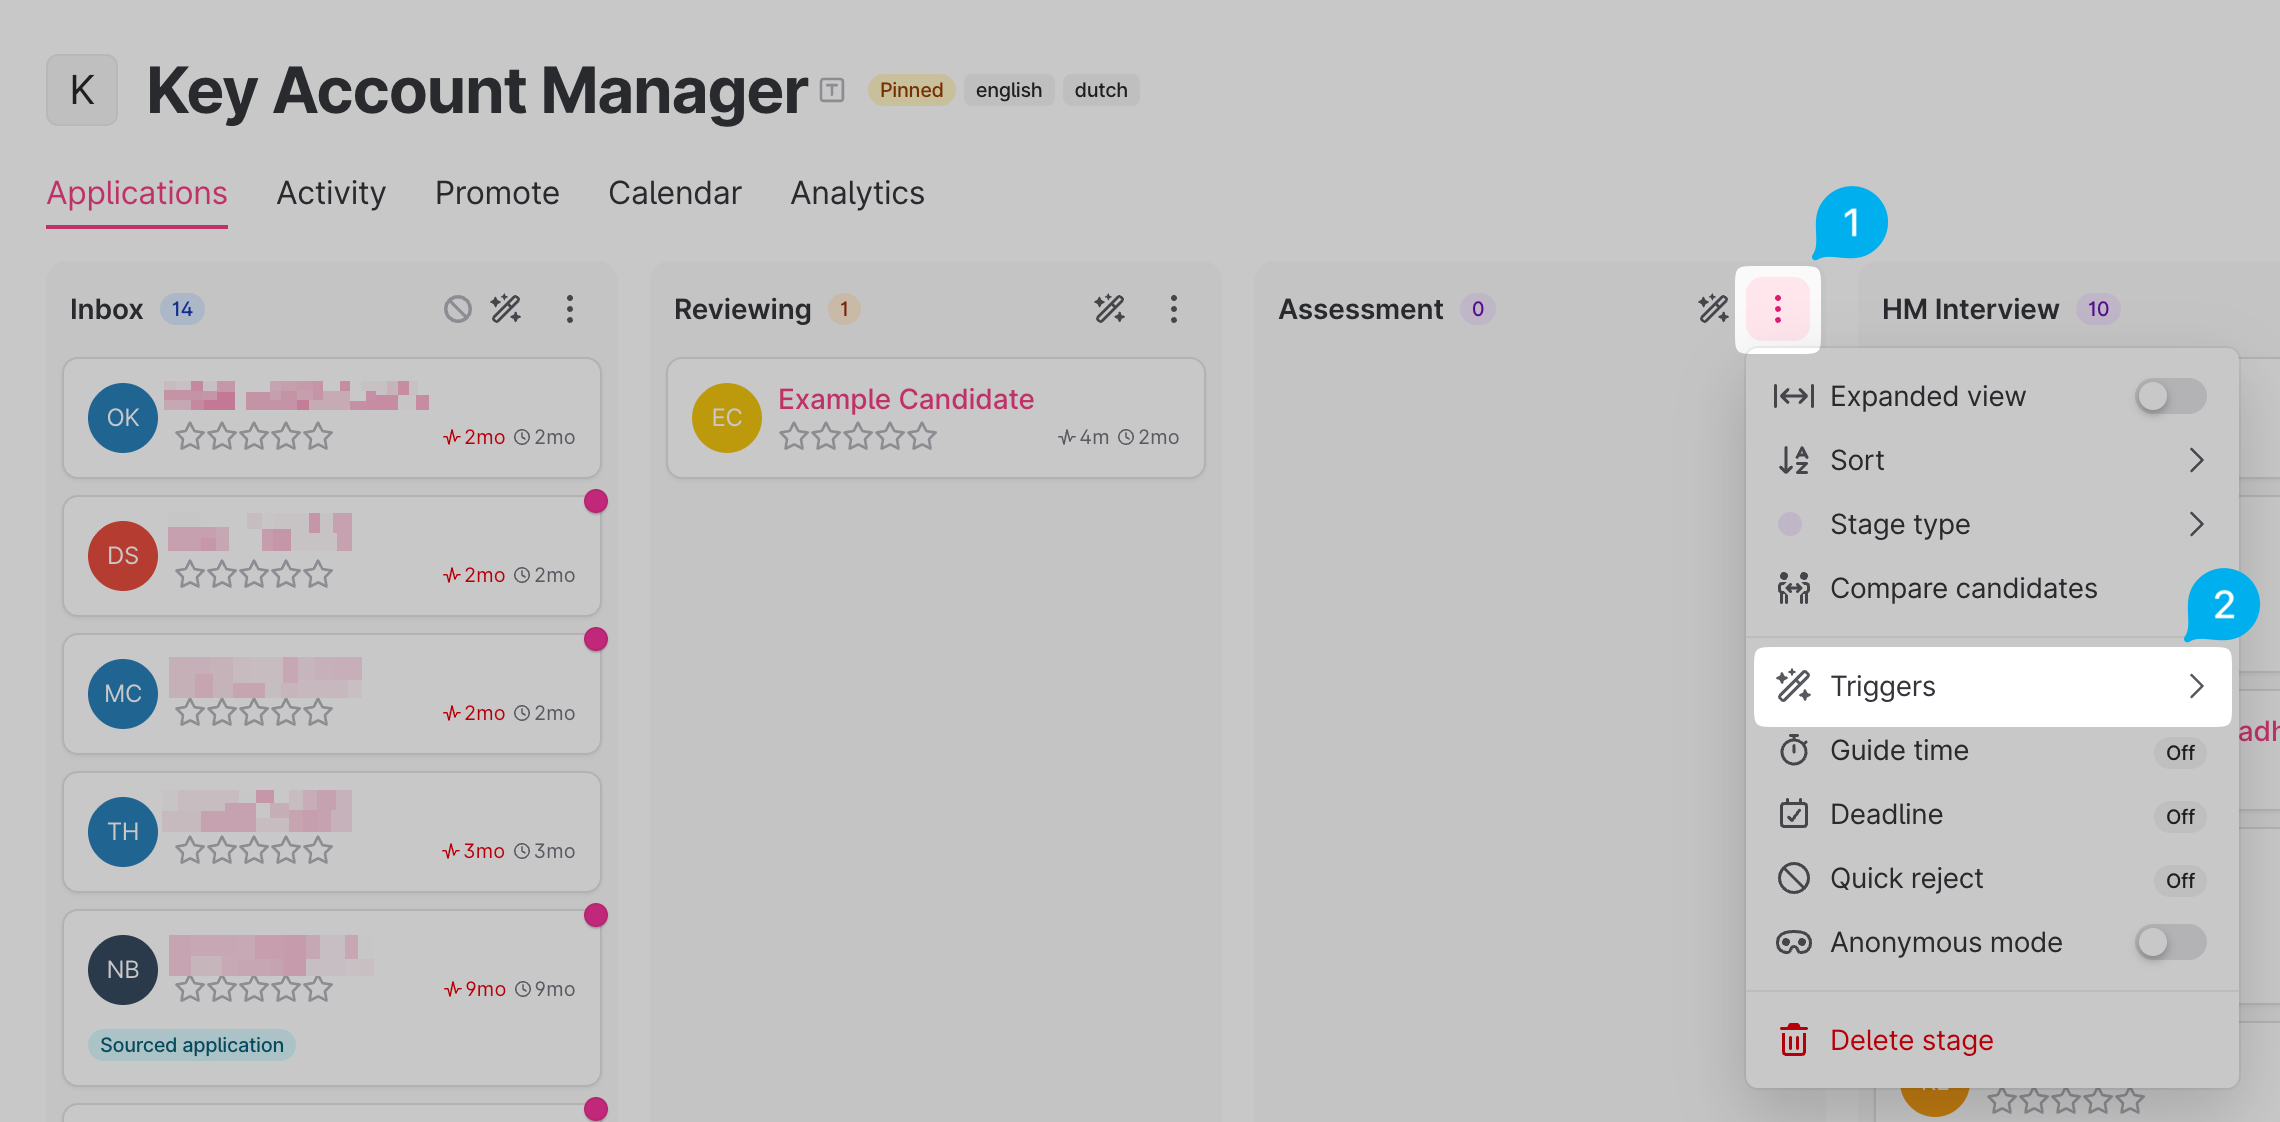Open the Reviewing stage three-dot menu
2280x1122 pixels.
tap(1173, 309)
